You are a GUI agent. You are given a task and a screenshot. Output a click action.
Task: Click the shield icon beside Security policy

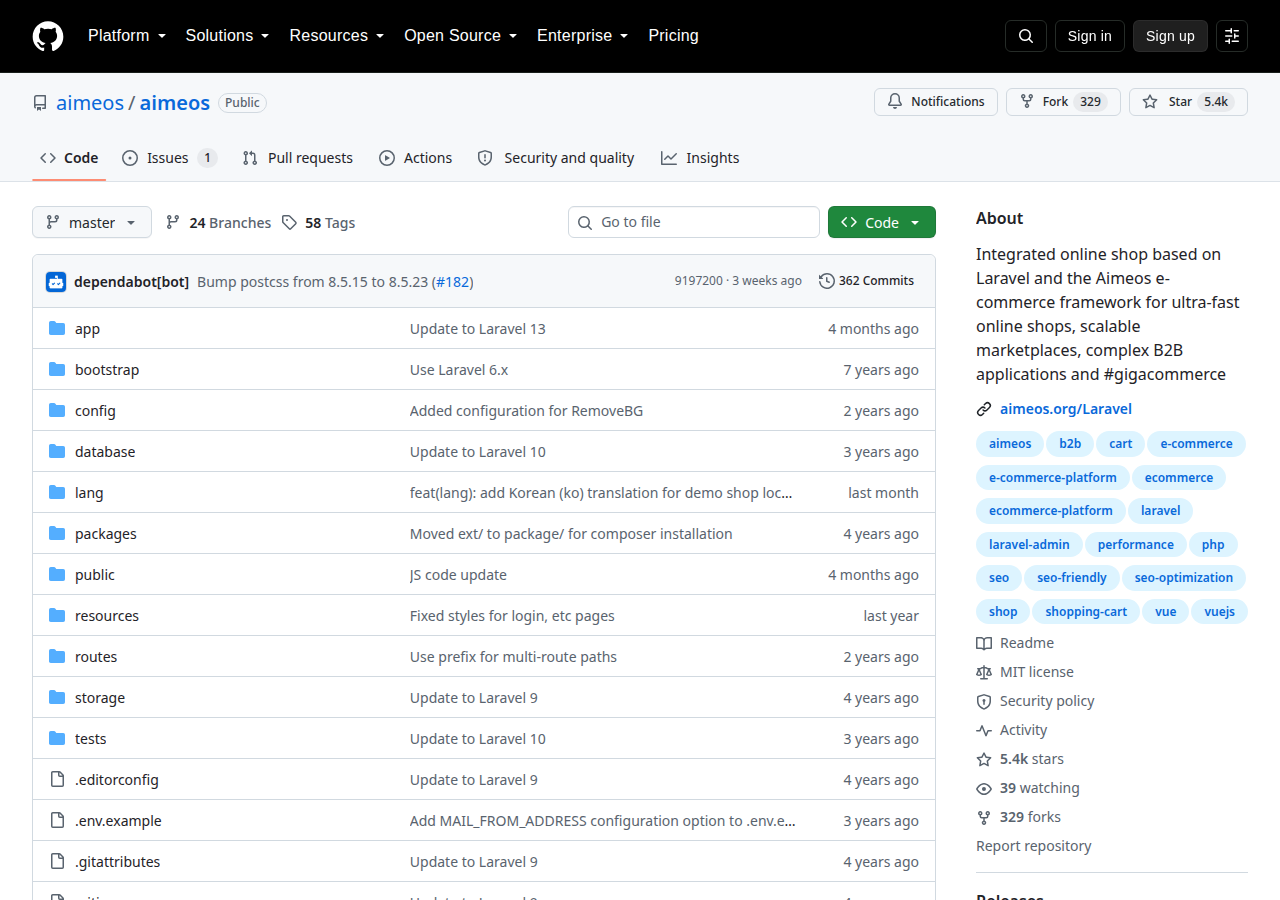[x=984, y=701]
